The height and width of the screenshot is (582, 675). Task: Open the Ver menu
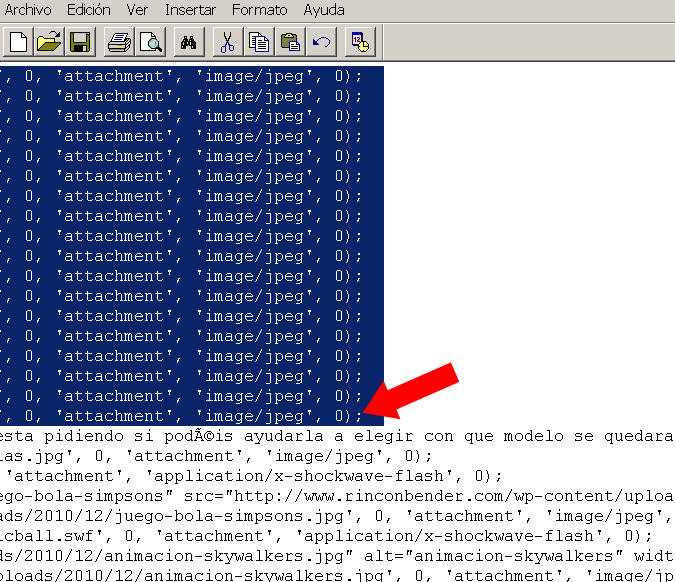coord(138,10)
